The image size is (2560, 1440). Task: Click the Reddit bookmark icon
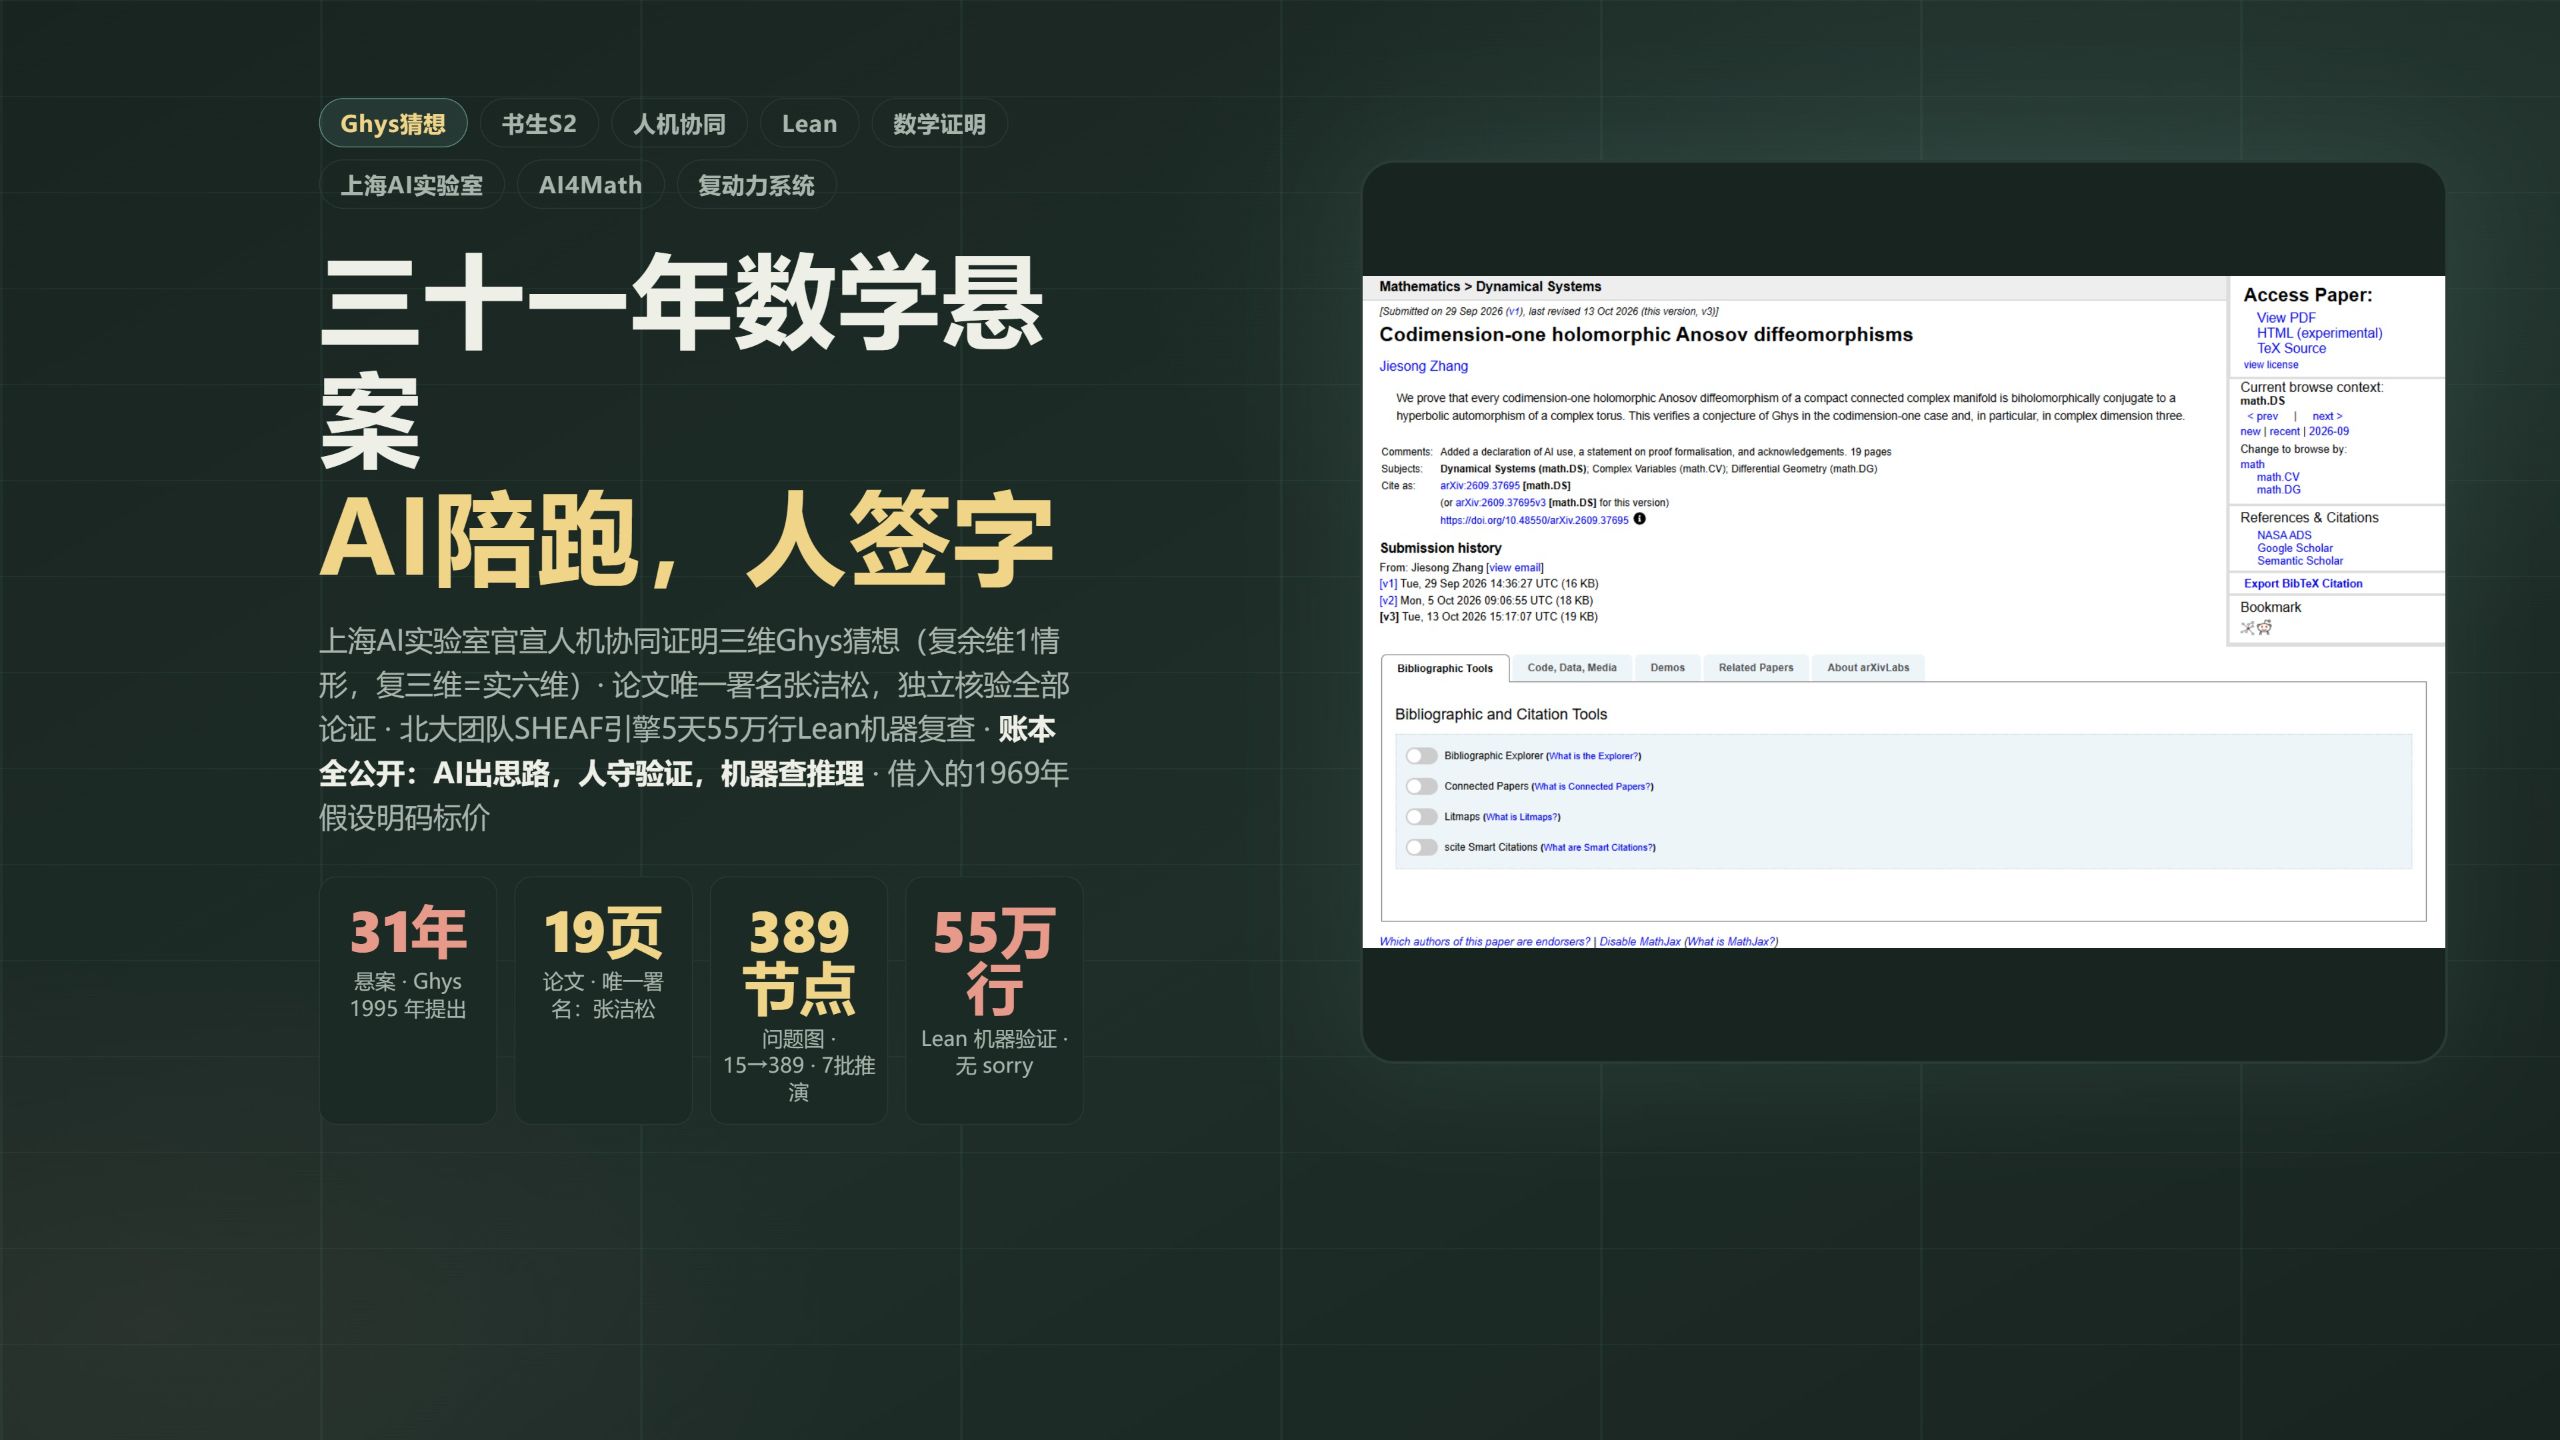click(x=2264, y=628)
